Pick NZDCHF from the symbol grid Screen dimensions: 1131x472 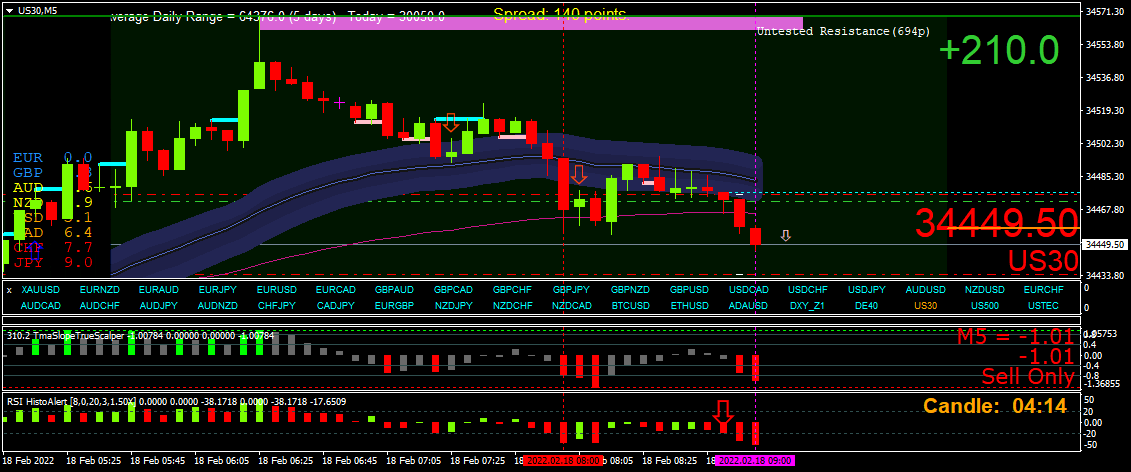pos(513,305)
